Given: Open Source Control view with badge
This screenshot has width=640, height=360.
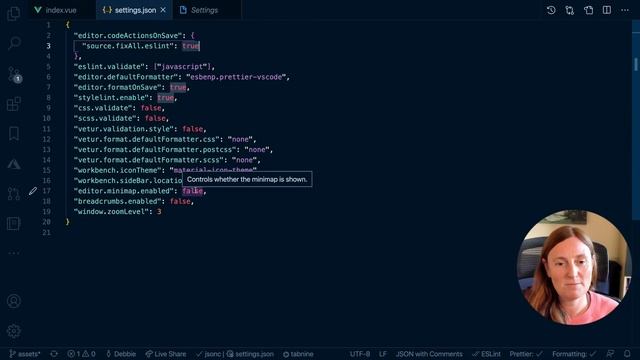Looking at the screenshot, I should click(14, 74).
